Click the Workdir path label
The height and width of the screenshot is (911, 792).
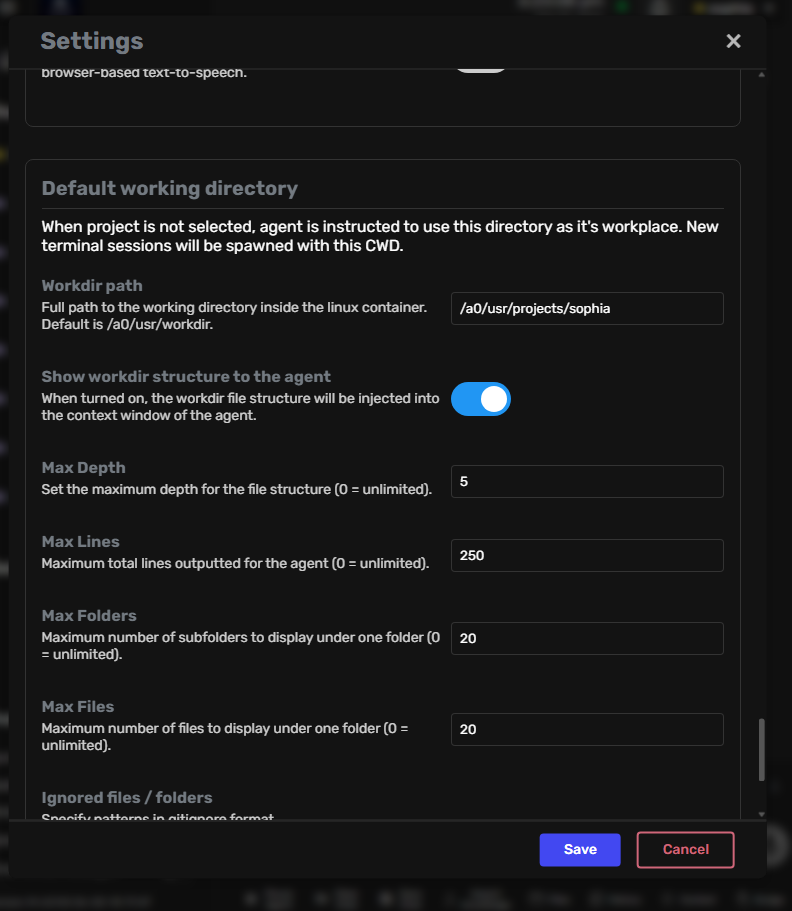coord(92,286)
